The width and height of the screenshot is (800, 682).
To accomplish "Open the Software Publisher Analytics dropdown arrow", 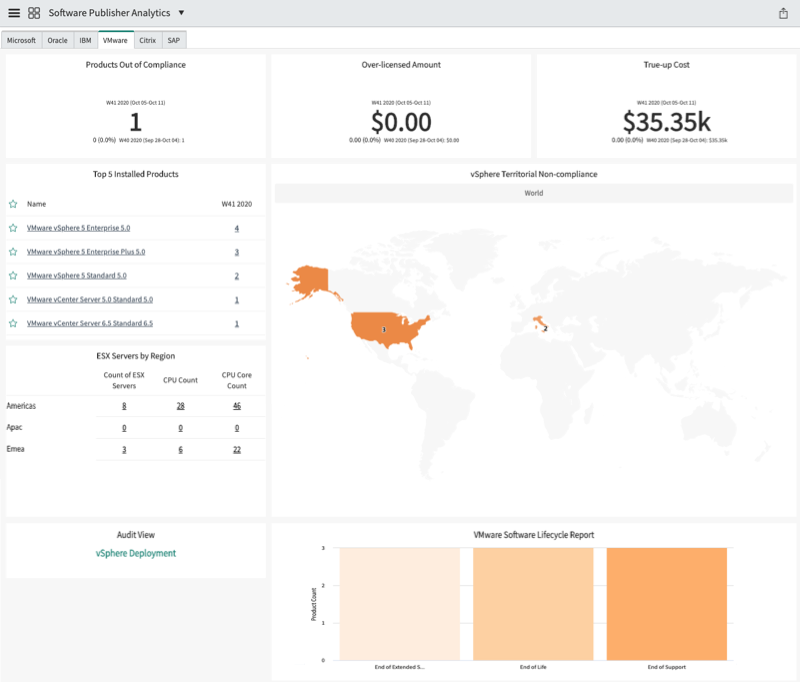I will pos(181,13).
